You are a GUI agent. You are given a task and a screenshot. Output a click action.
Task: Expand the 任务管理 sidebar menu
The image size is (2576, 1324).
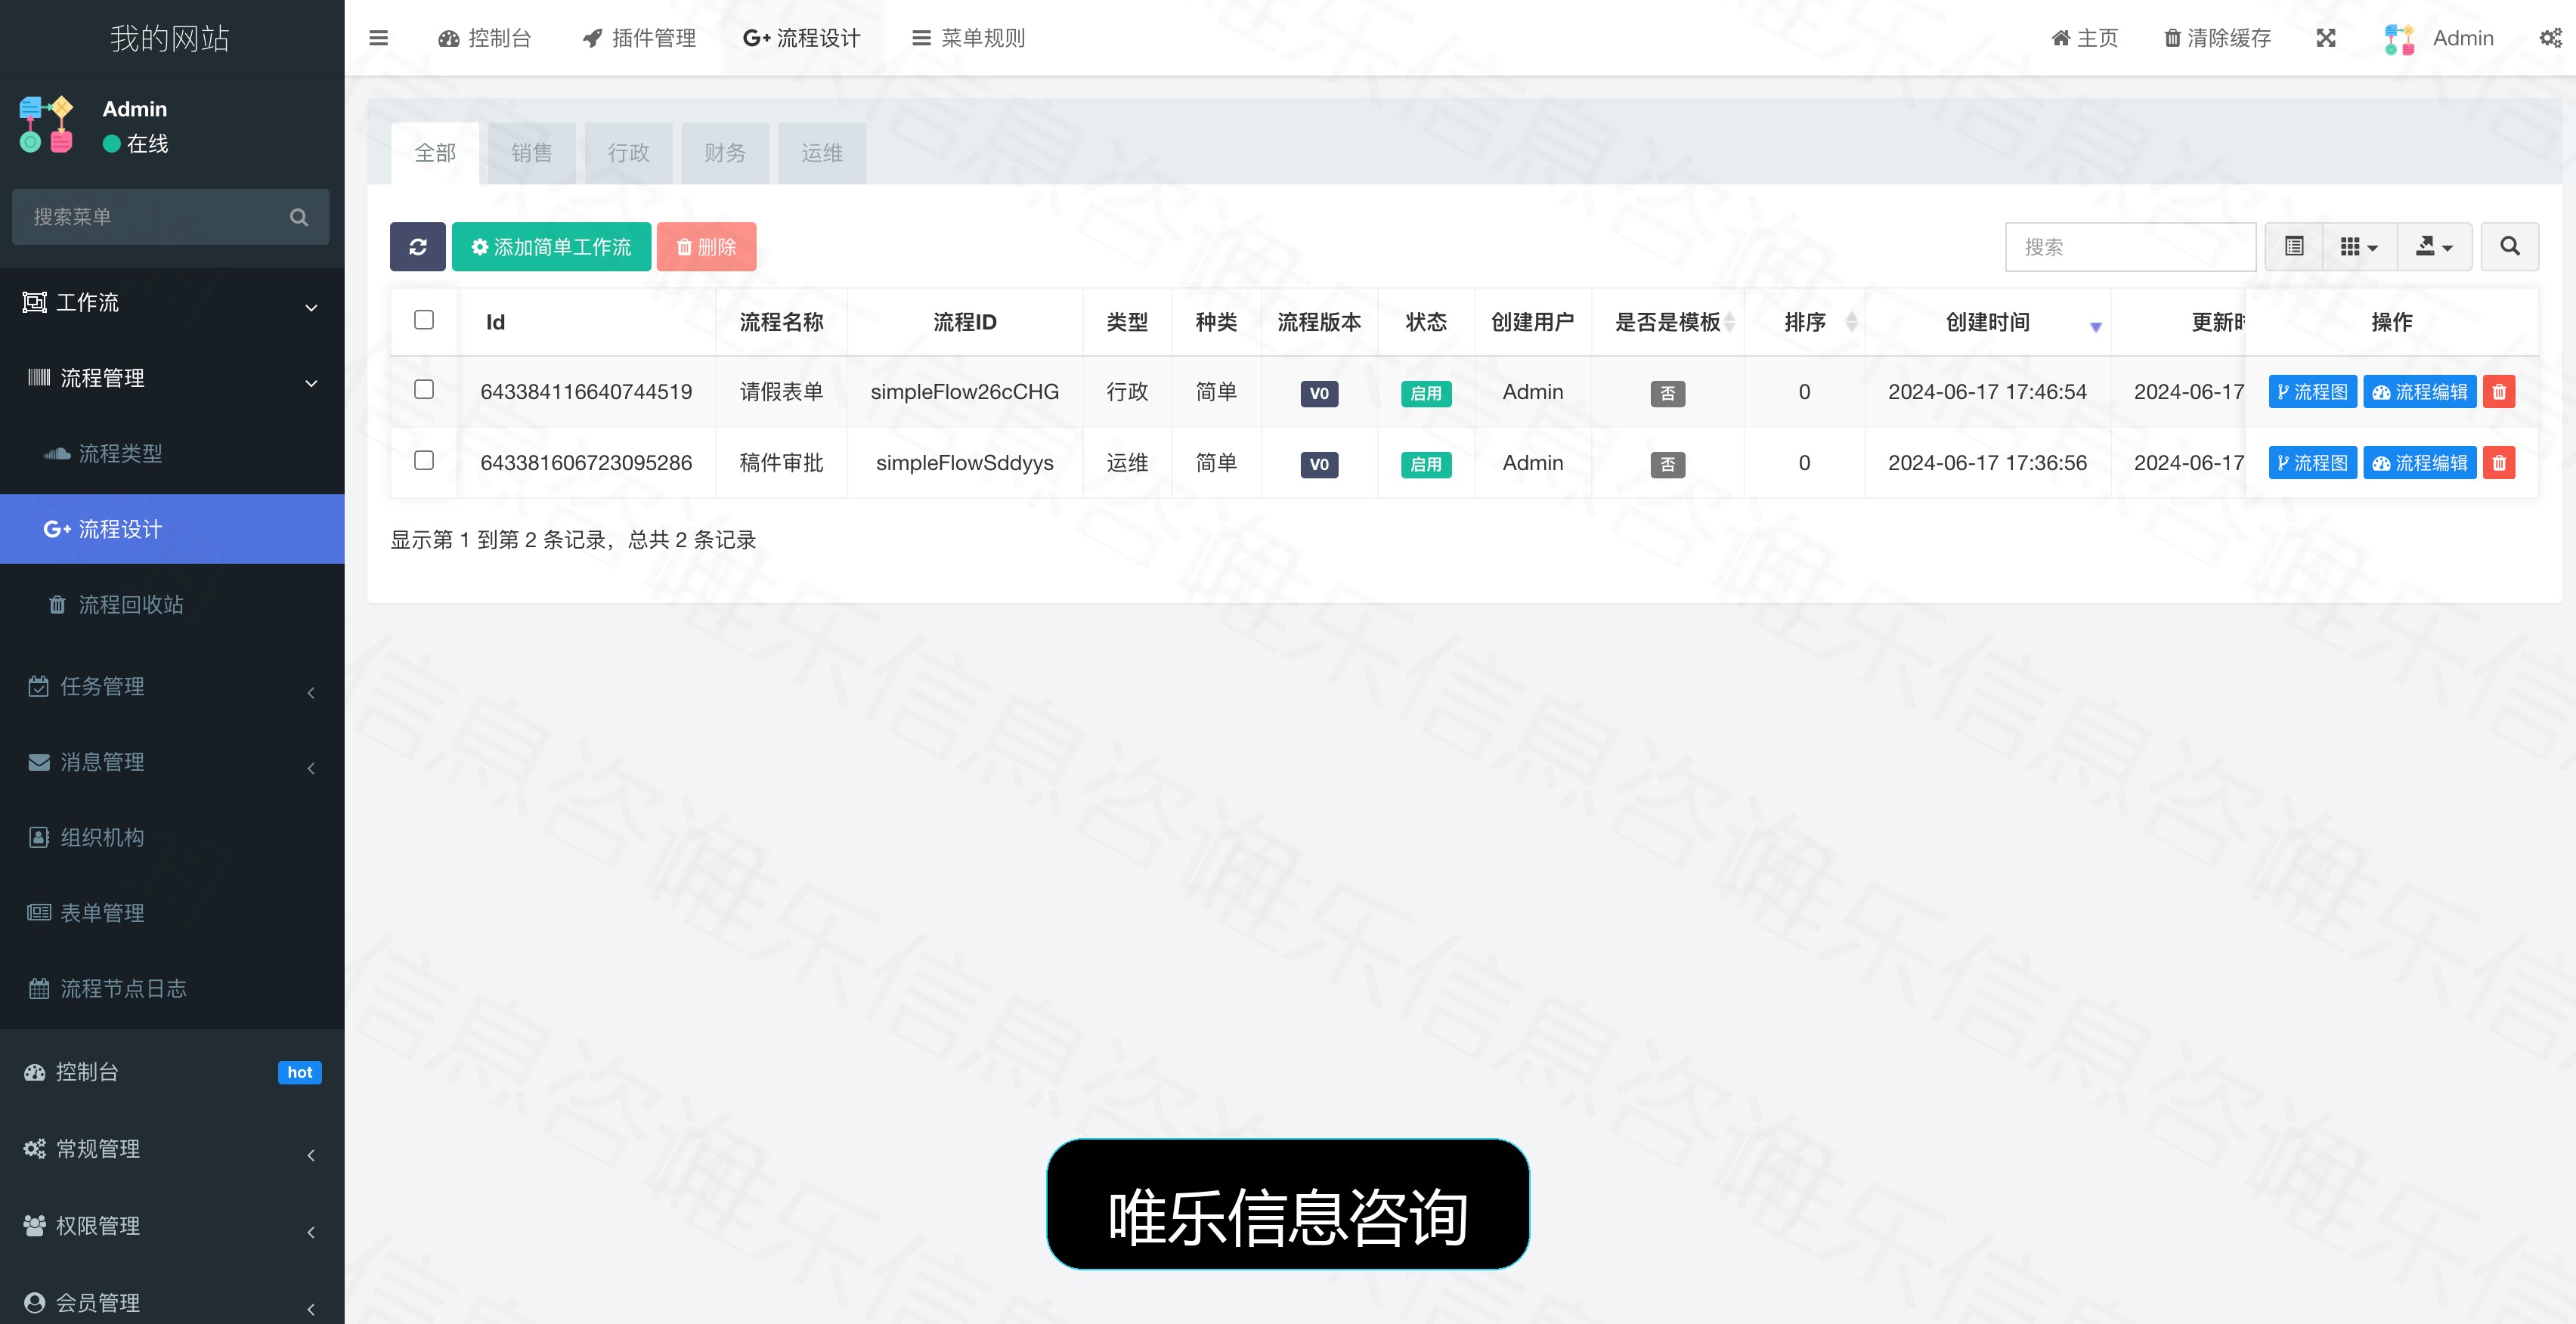tap(172, 687)
